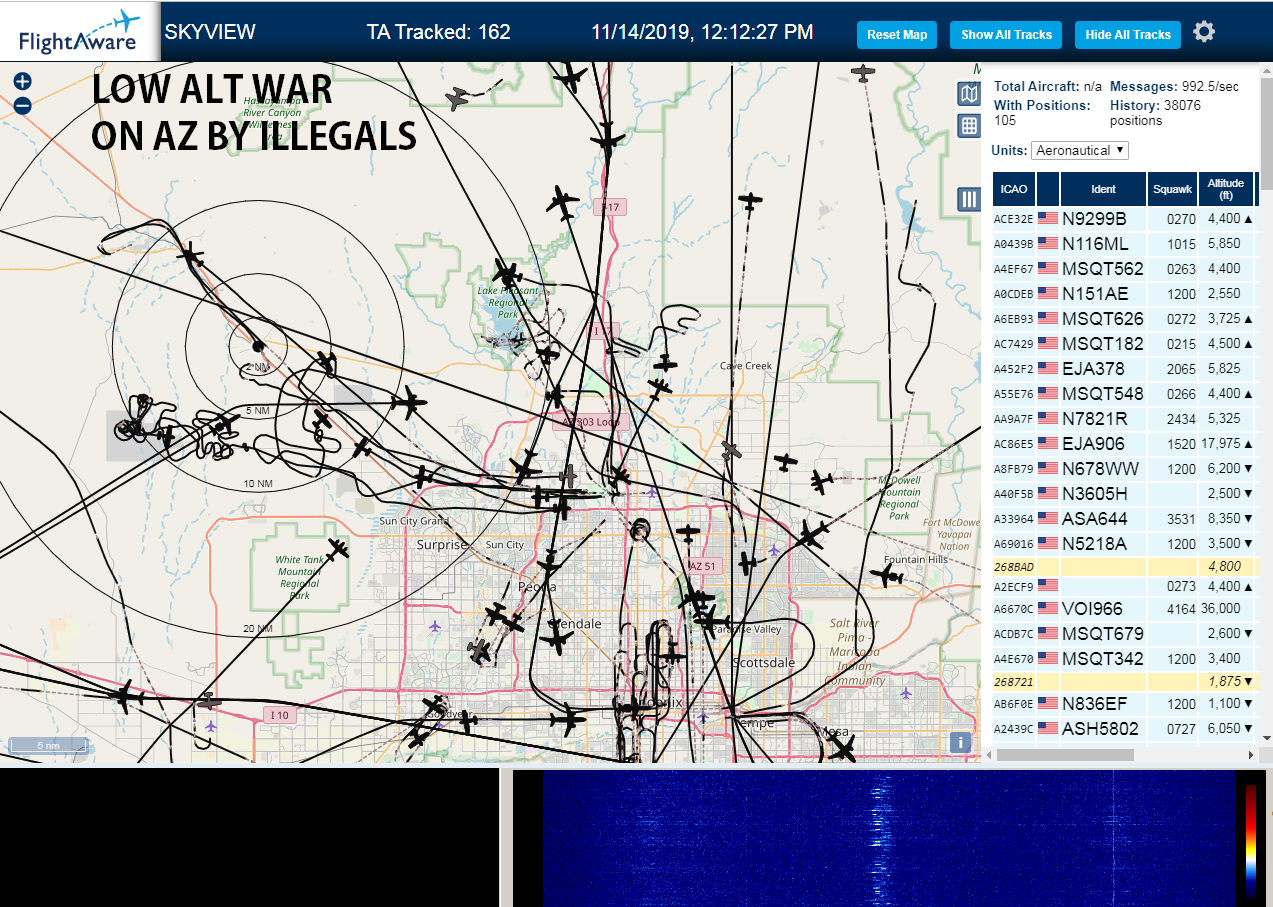This screenshot has height=907, width=1273.
Task: Toggle the grid overlay icon
Action: tap(969, 126)
